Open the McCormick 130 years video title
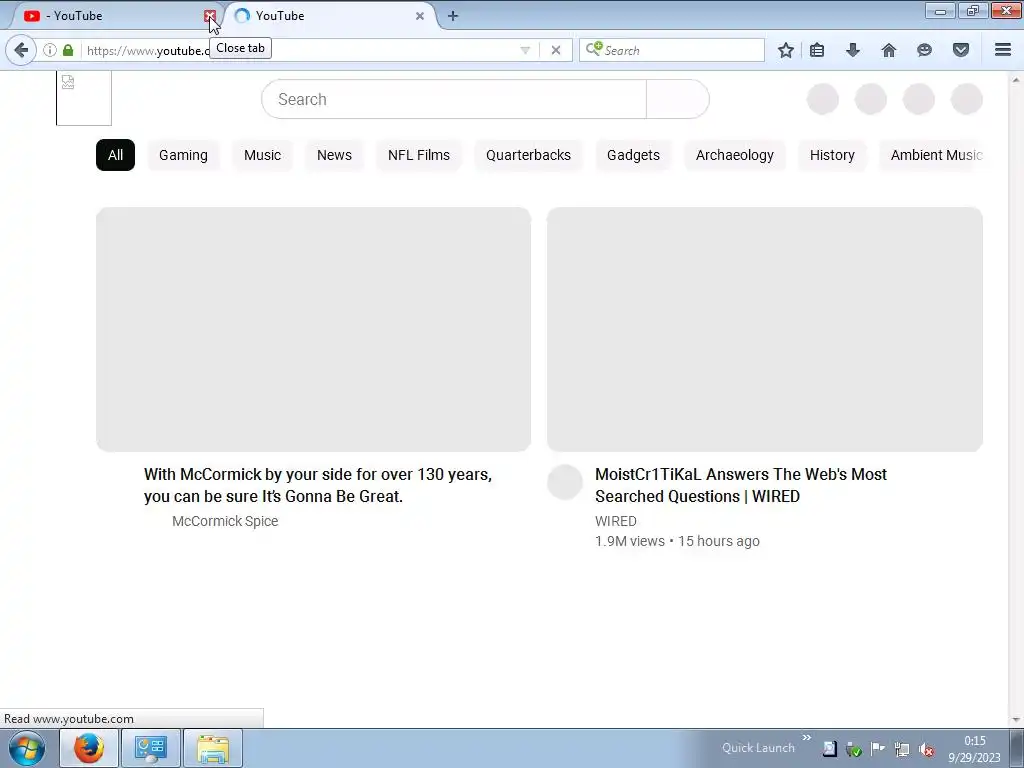1024x768 pixels. [318, 485]
